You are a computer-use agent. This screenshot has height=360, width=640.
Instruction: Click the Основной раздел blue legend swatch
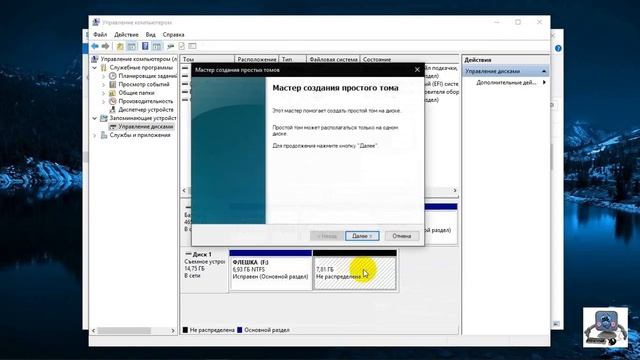[x=240, y=330]
